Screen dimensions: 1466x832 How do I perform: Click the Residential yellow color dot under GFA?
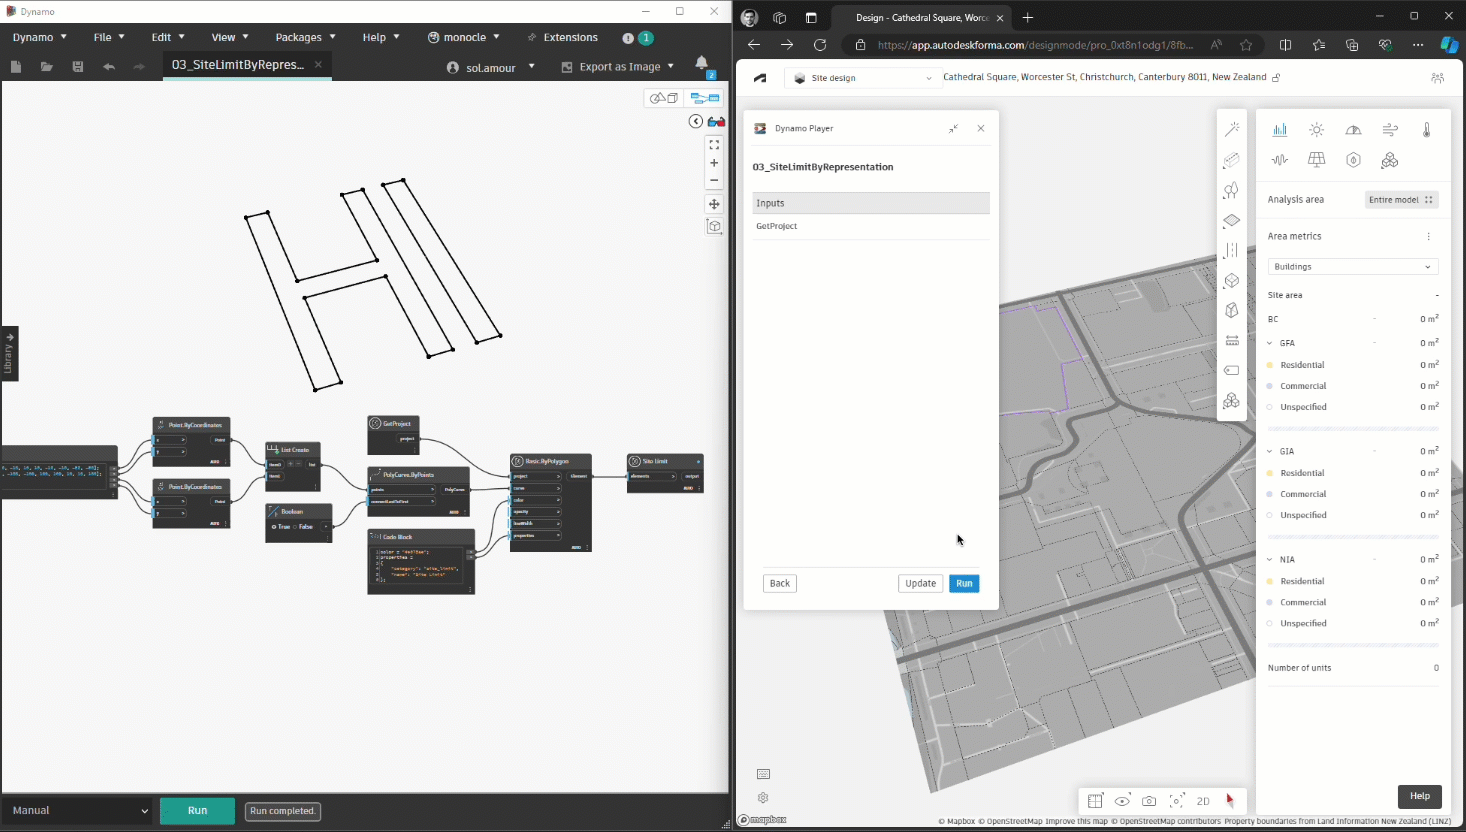click(1270, 365)
